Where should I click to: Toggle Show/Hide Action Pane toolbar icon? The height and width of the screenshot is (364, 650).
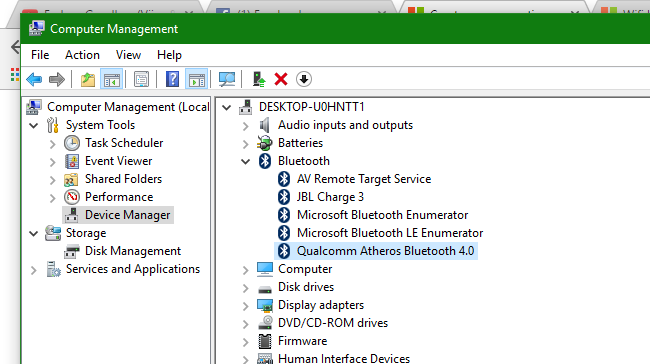[x=196, y=79]
